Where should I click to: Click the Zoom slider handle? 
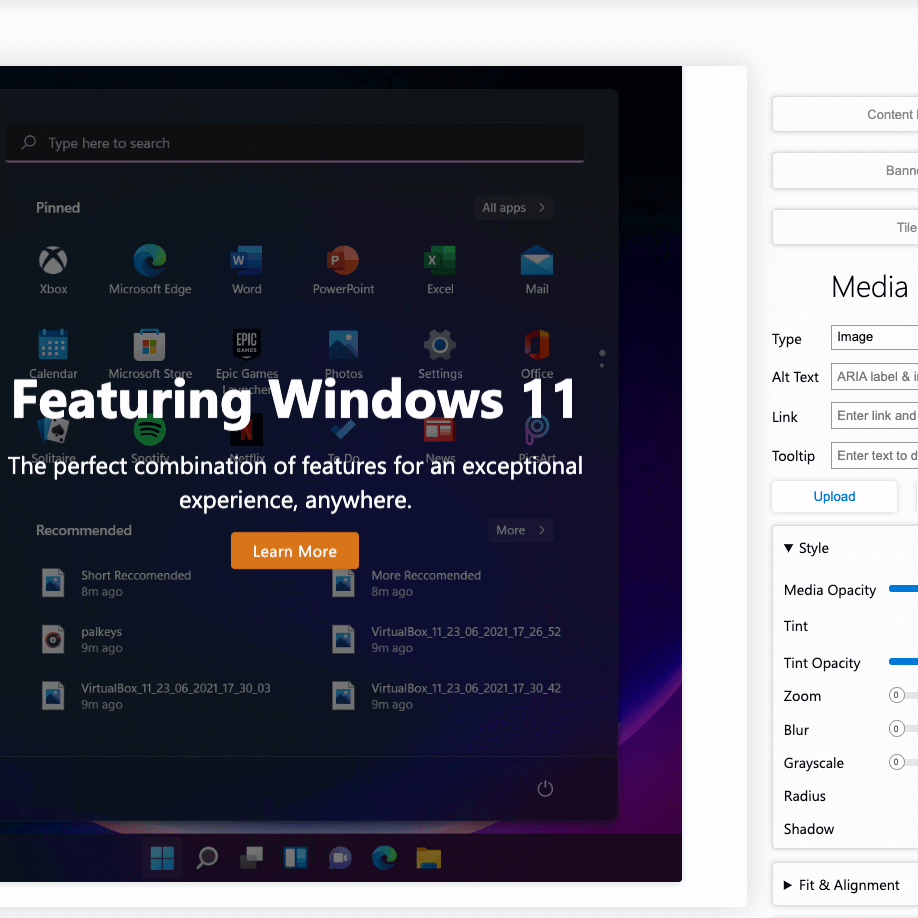(x=897, y=696)
